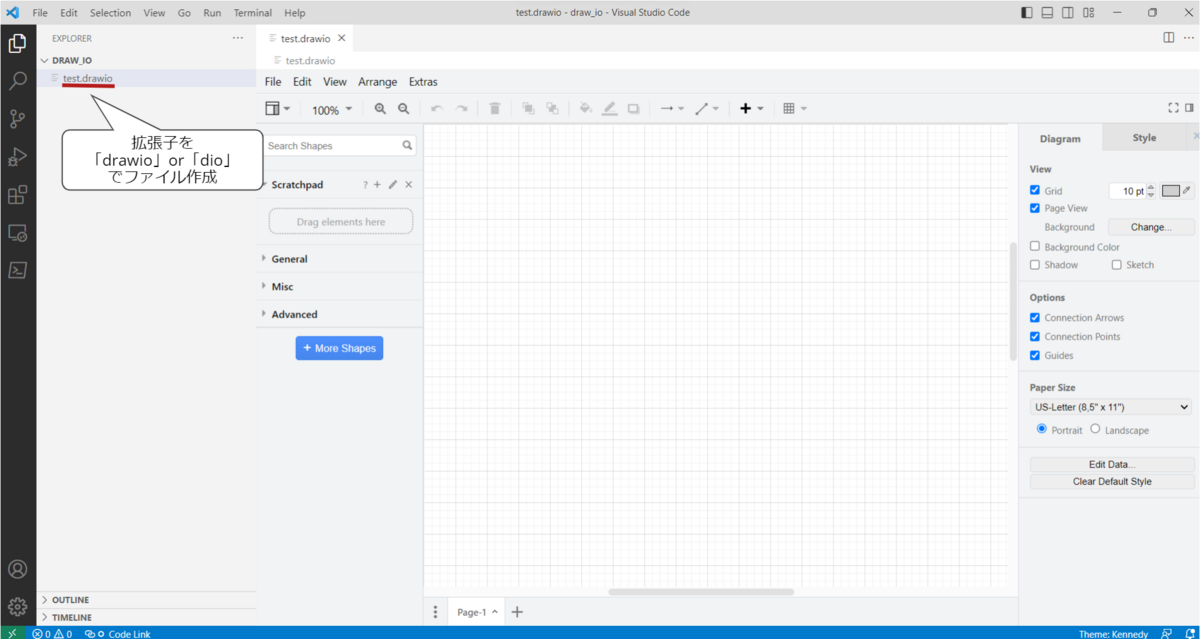Collapse the format panel via toolbar icon

click(x=1189, y=108)
